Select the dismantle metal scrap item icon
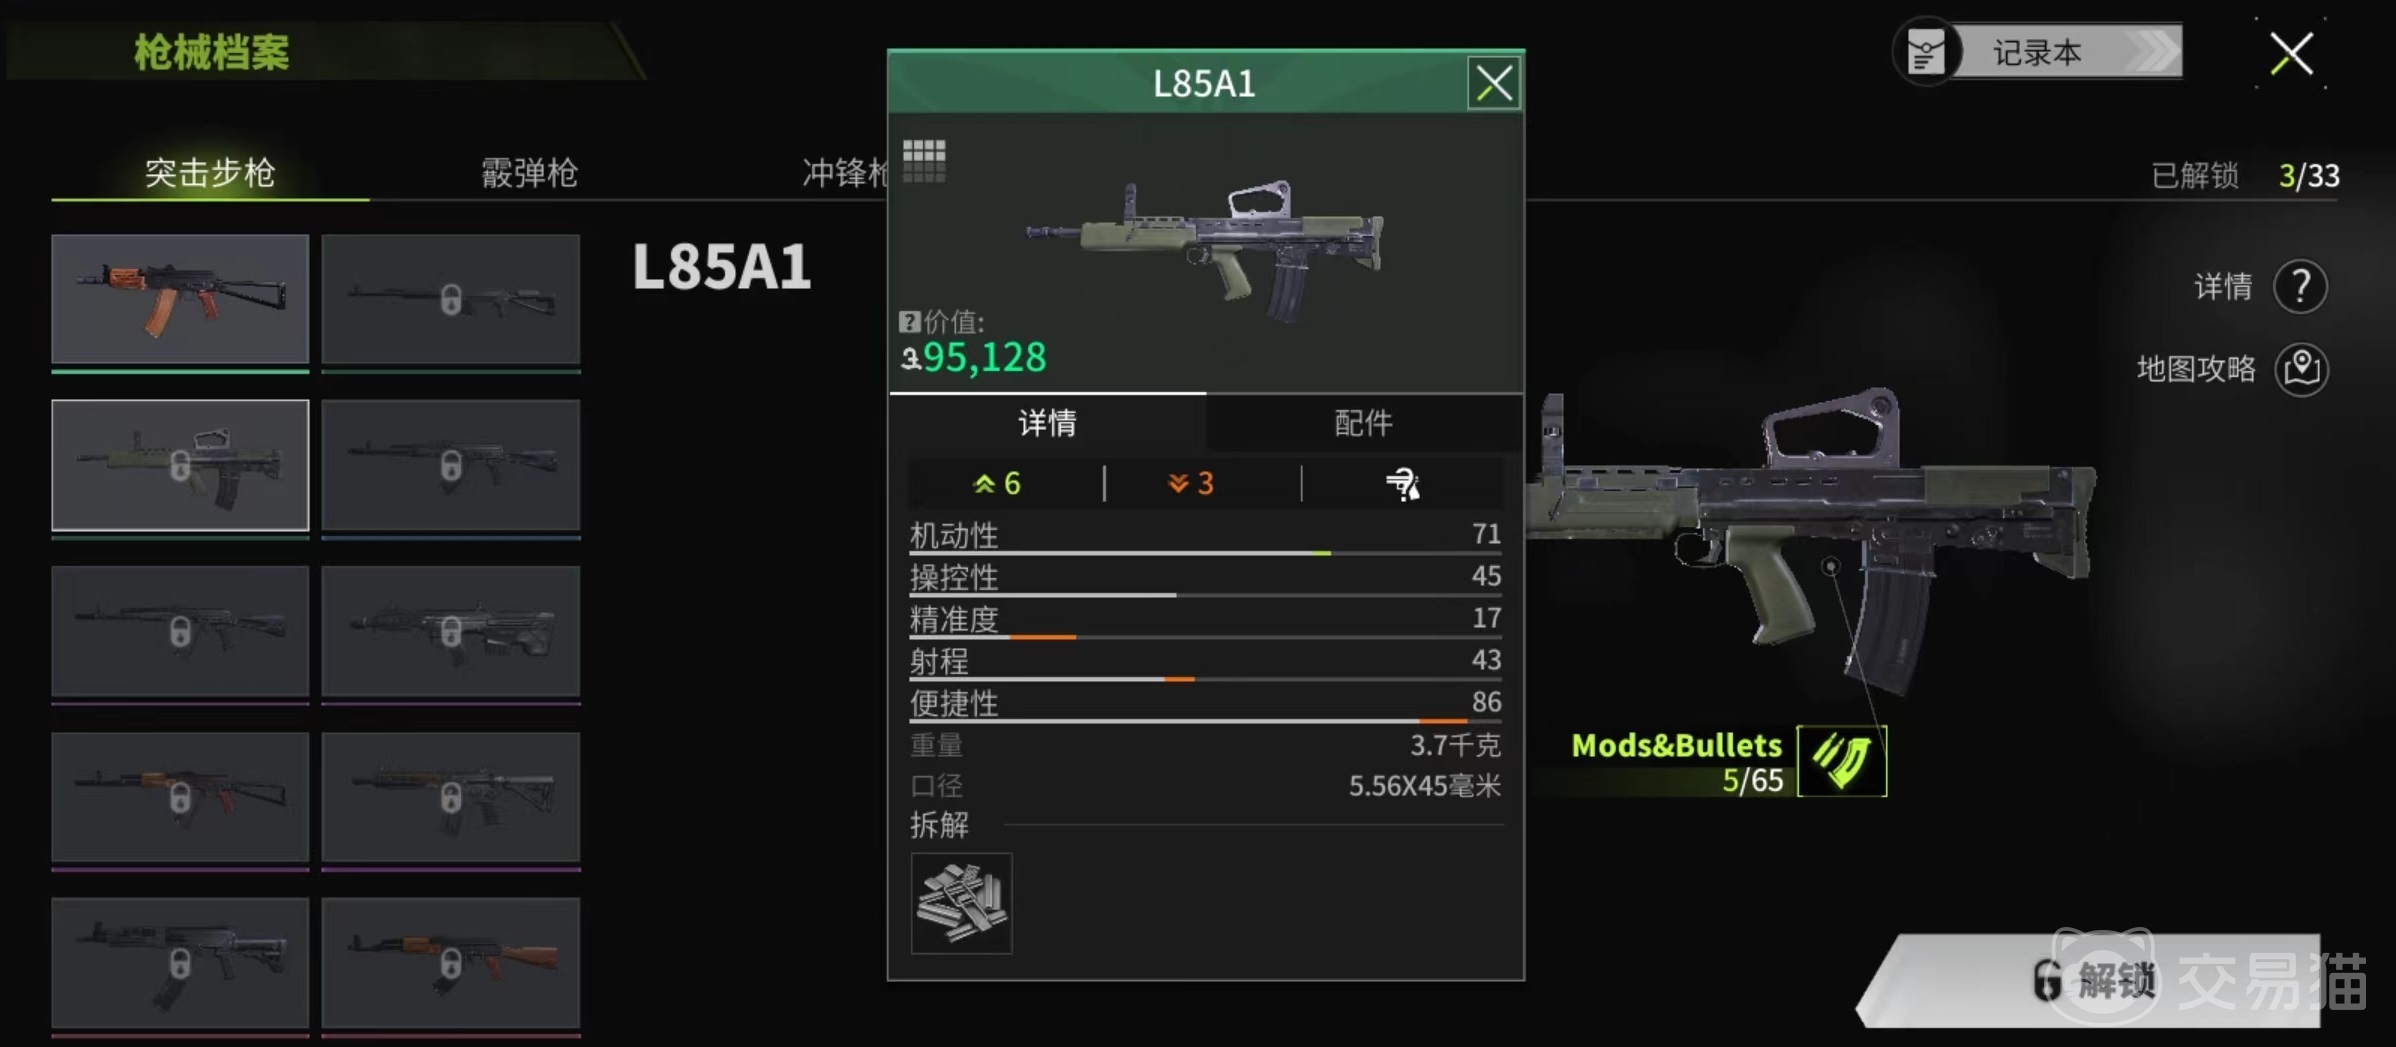This screenshot has height=1047, width=2396. click(x=961, y=903)
